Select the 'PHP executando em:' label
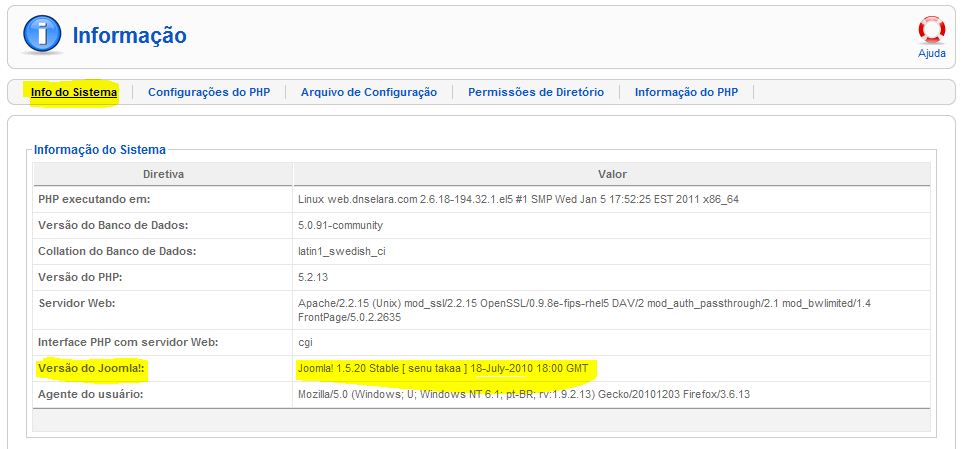The image size is (965, 449). [94, 200]
